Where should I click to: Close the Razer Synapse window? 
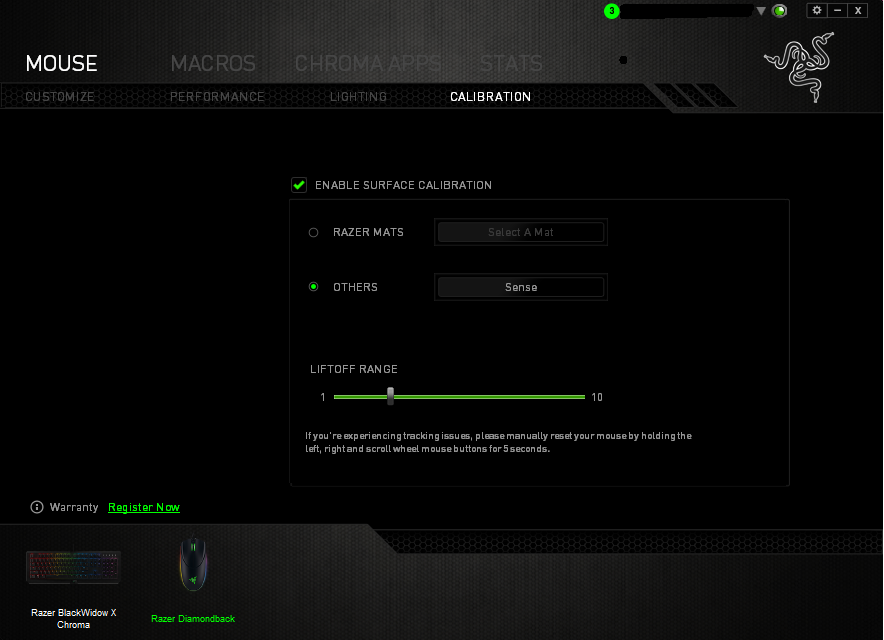[x=858, y=10]
